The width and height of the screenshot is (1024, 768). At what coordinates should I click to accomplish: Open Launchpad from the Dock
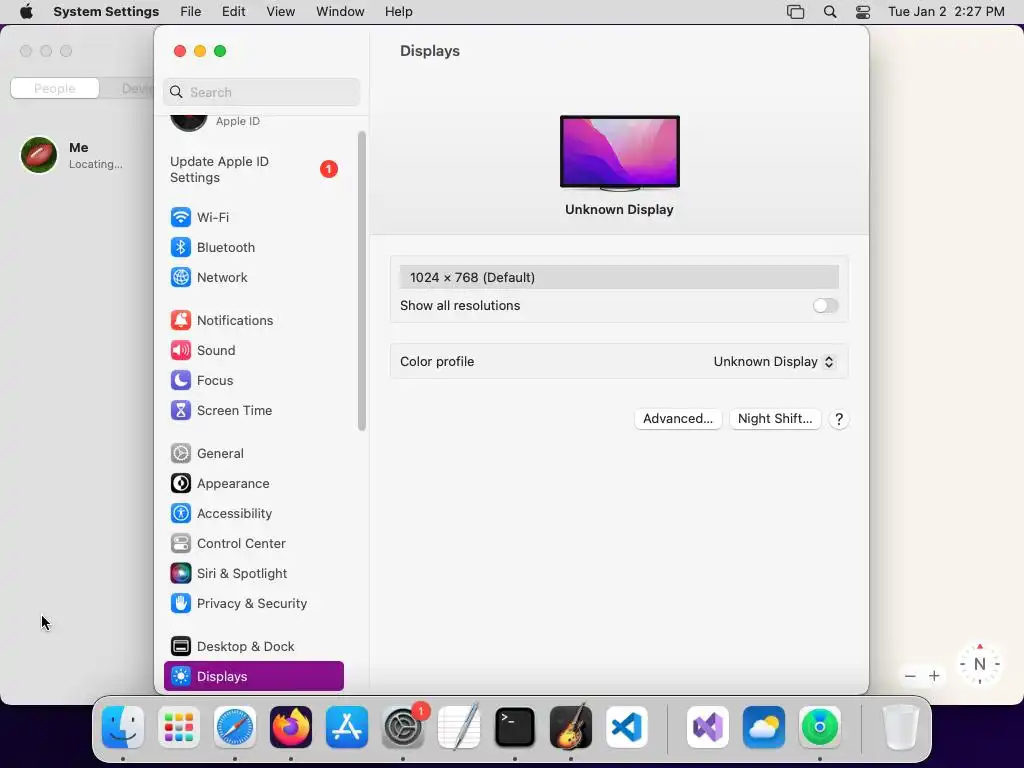pyautogui.click(x=179, y=727)
